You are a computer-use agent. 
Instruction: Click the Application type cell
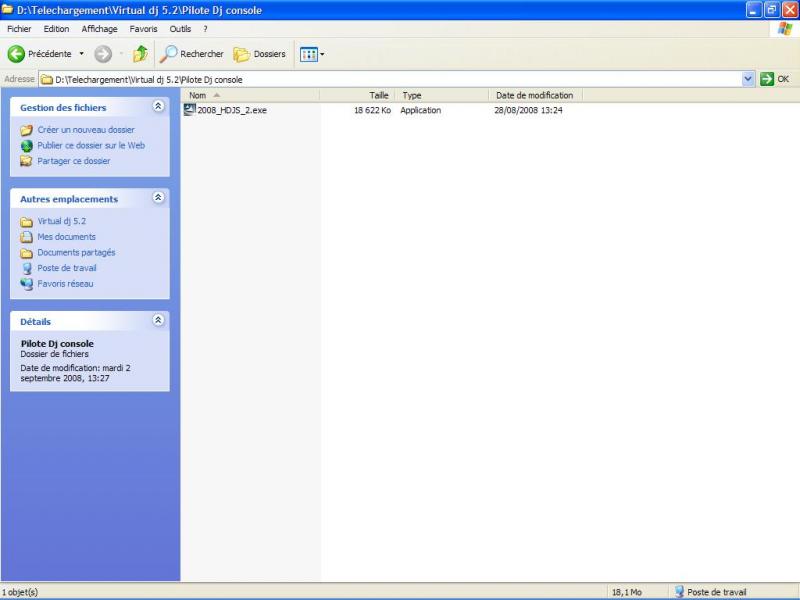[x=420, y=110]
